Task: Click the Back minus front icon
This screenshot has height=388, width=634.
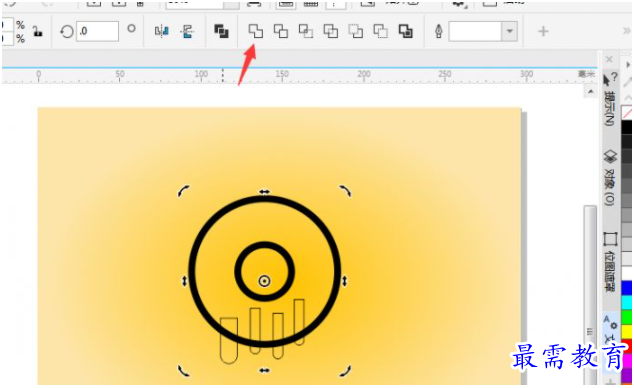Action: 380,31
